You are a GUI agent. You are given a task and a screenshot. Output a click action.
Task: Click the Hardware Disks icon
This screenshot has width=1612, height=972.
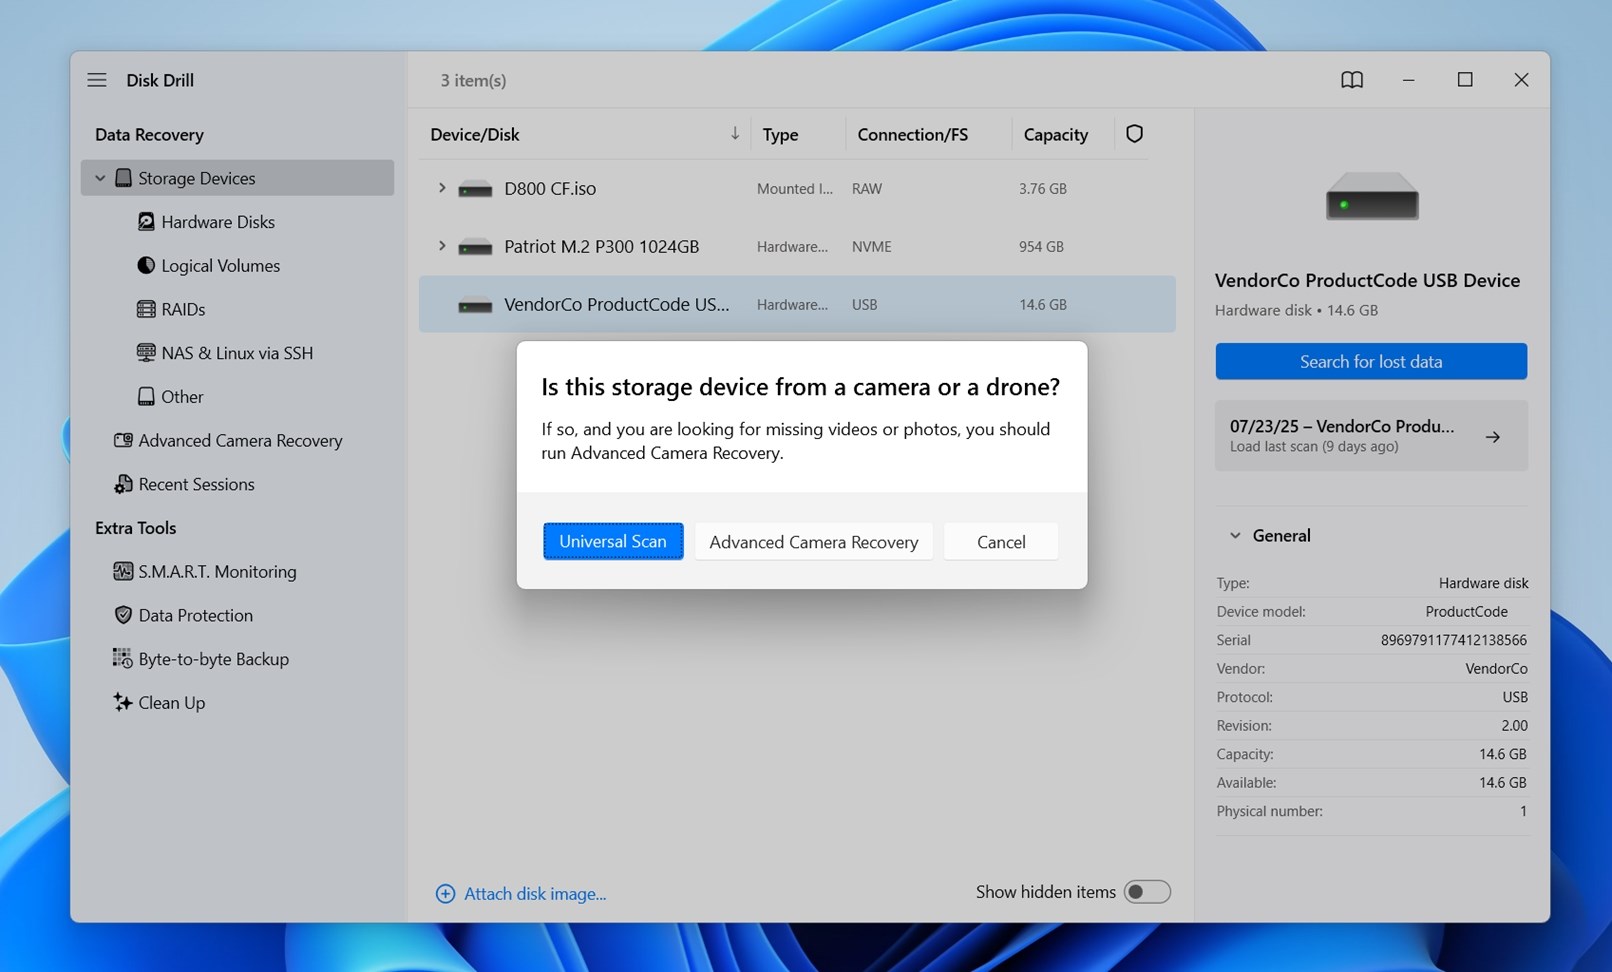click(146, 222)
